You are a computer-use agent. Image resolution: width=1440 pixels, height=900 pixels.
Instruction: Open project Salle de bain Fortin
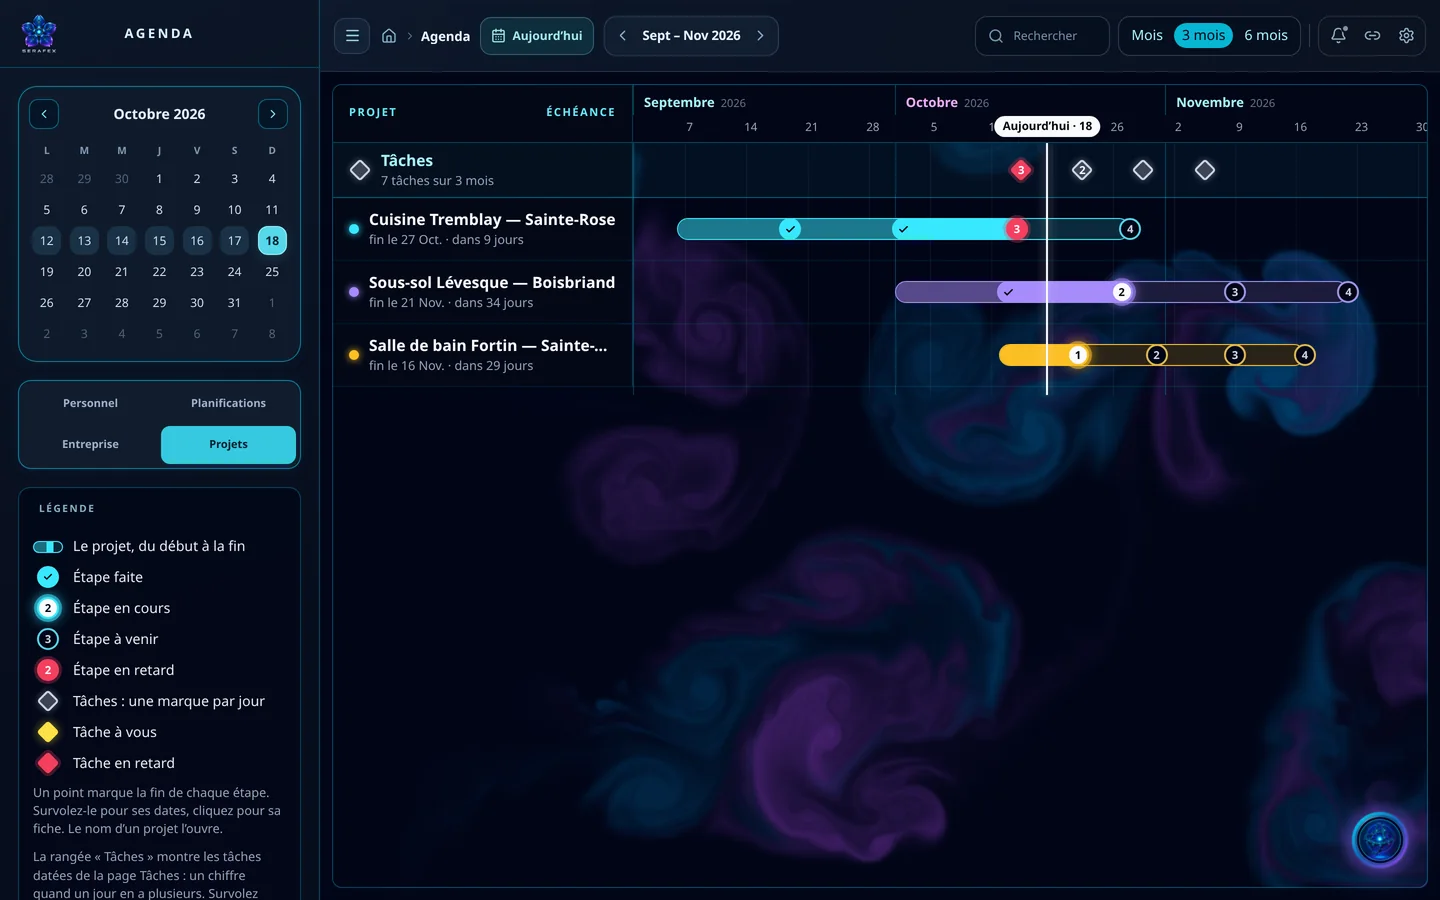(x=488, y=346)
